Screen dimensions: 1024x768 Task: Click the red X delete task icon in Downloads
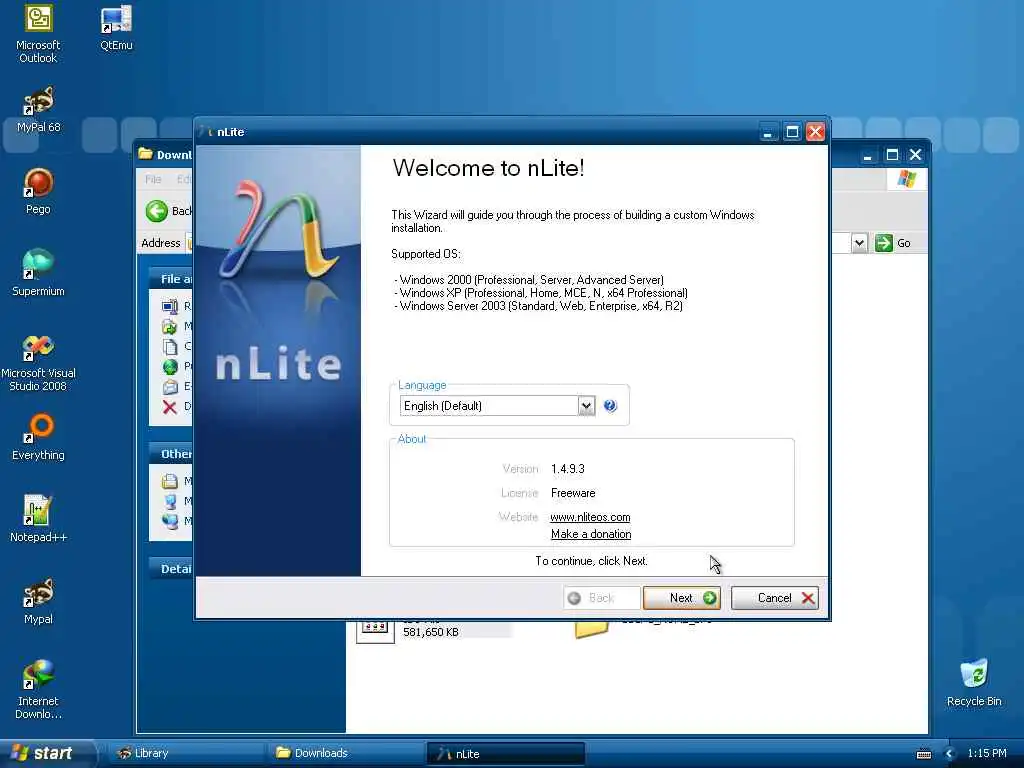170,407
